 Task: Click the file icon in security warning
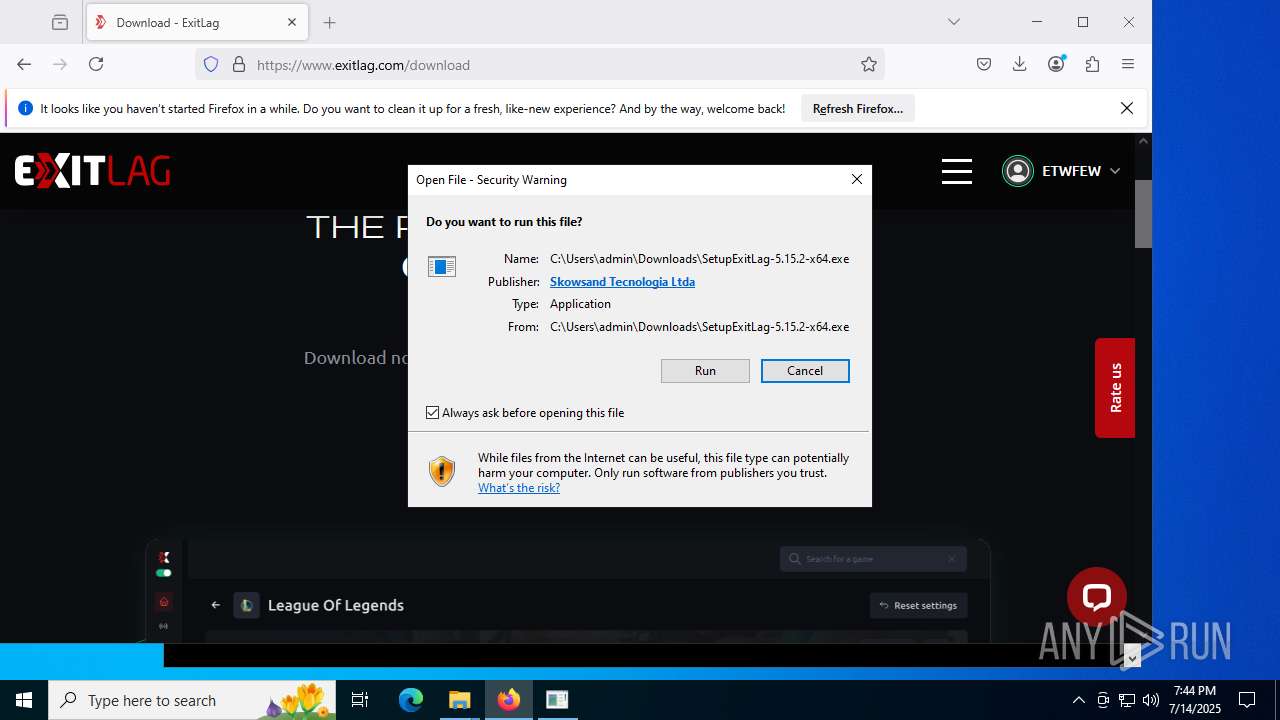[442, 266]
